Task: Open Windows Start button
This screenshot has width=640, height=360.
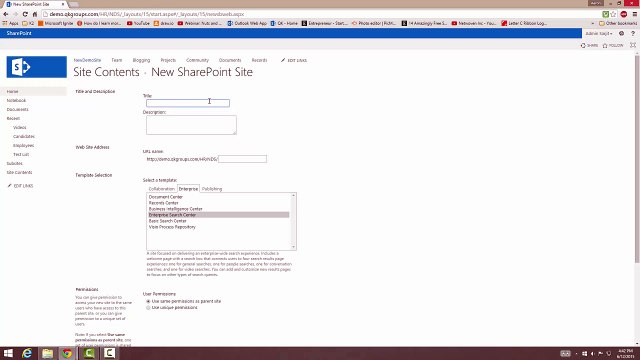Action: [x=8, y=353]
